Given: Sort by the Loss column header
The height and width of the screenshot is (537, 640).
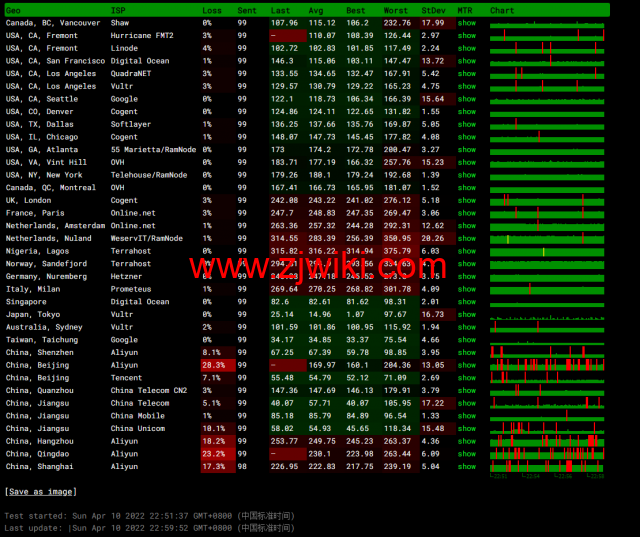Looking at the screenshot, I should [212, 11].
